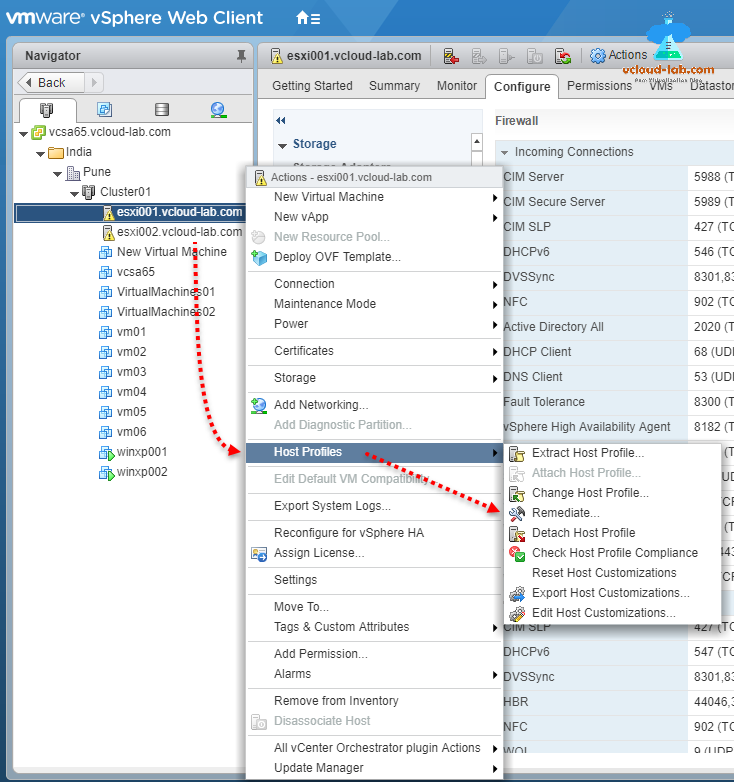
Task: Collapse the vcsa65.vcloud-lab.com tree node
Action: (23, 134)
